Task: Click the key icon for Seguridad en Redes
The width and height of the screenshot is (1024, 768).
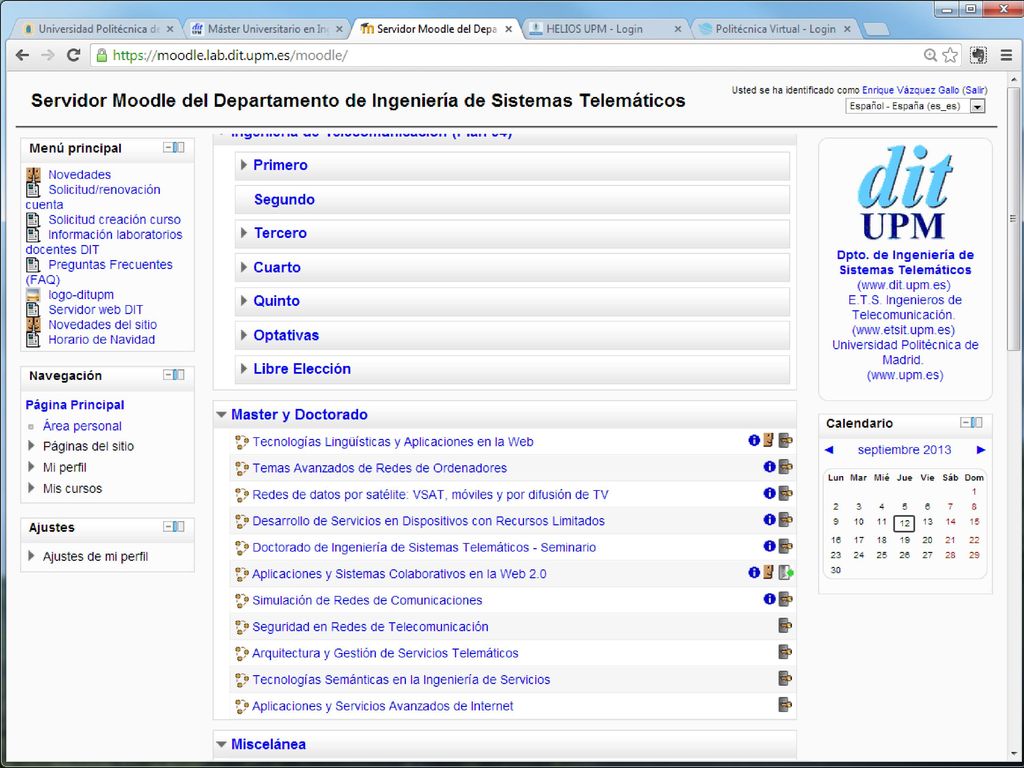Action: coord(786,626)
